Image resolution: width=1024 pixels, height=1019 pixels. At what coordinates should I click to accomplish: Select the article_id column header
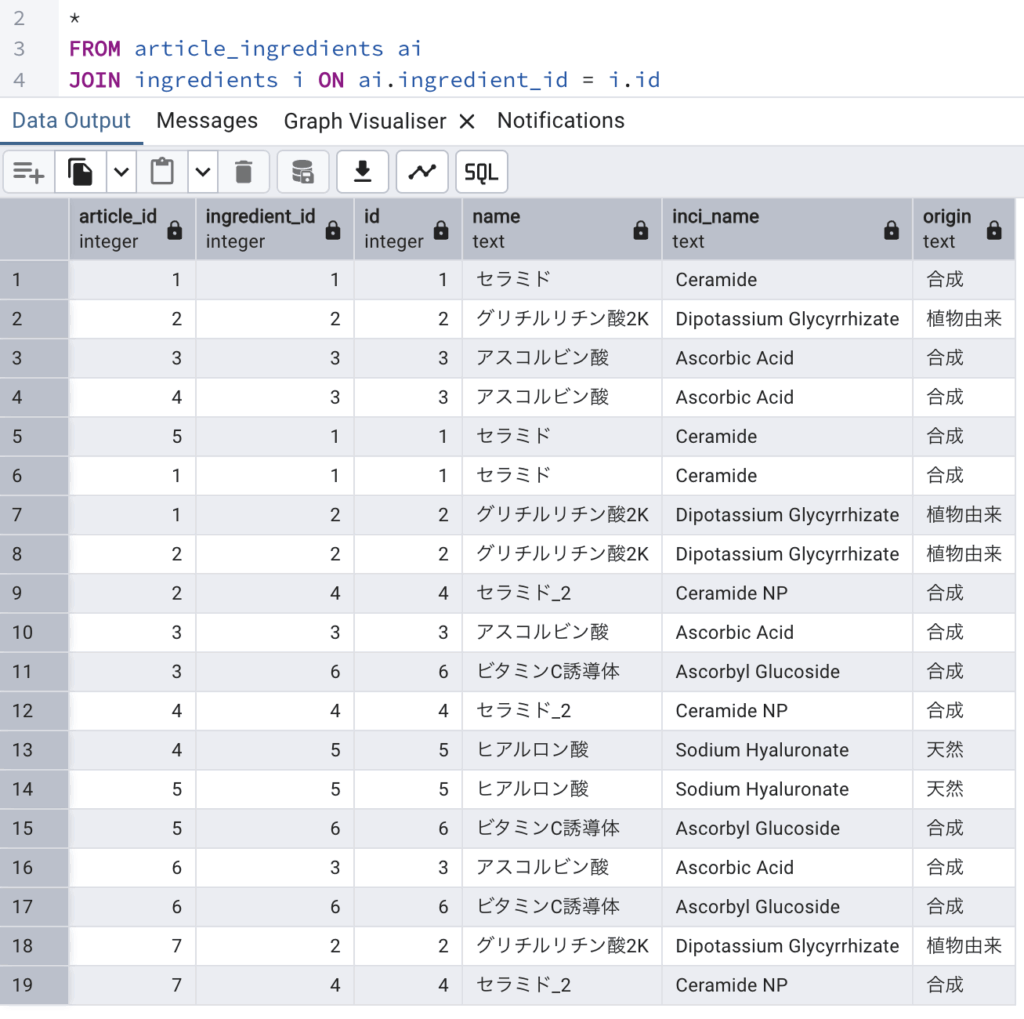(x=132, y=229)
